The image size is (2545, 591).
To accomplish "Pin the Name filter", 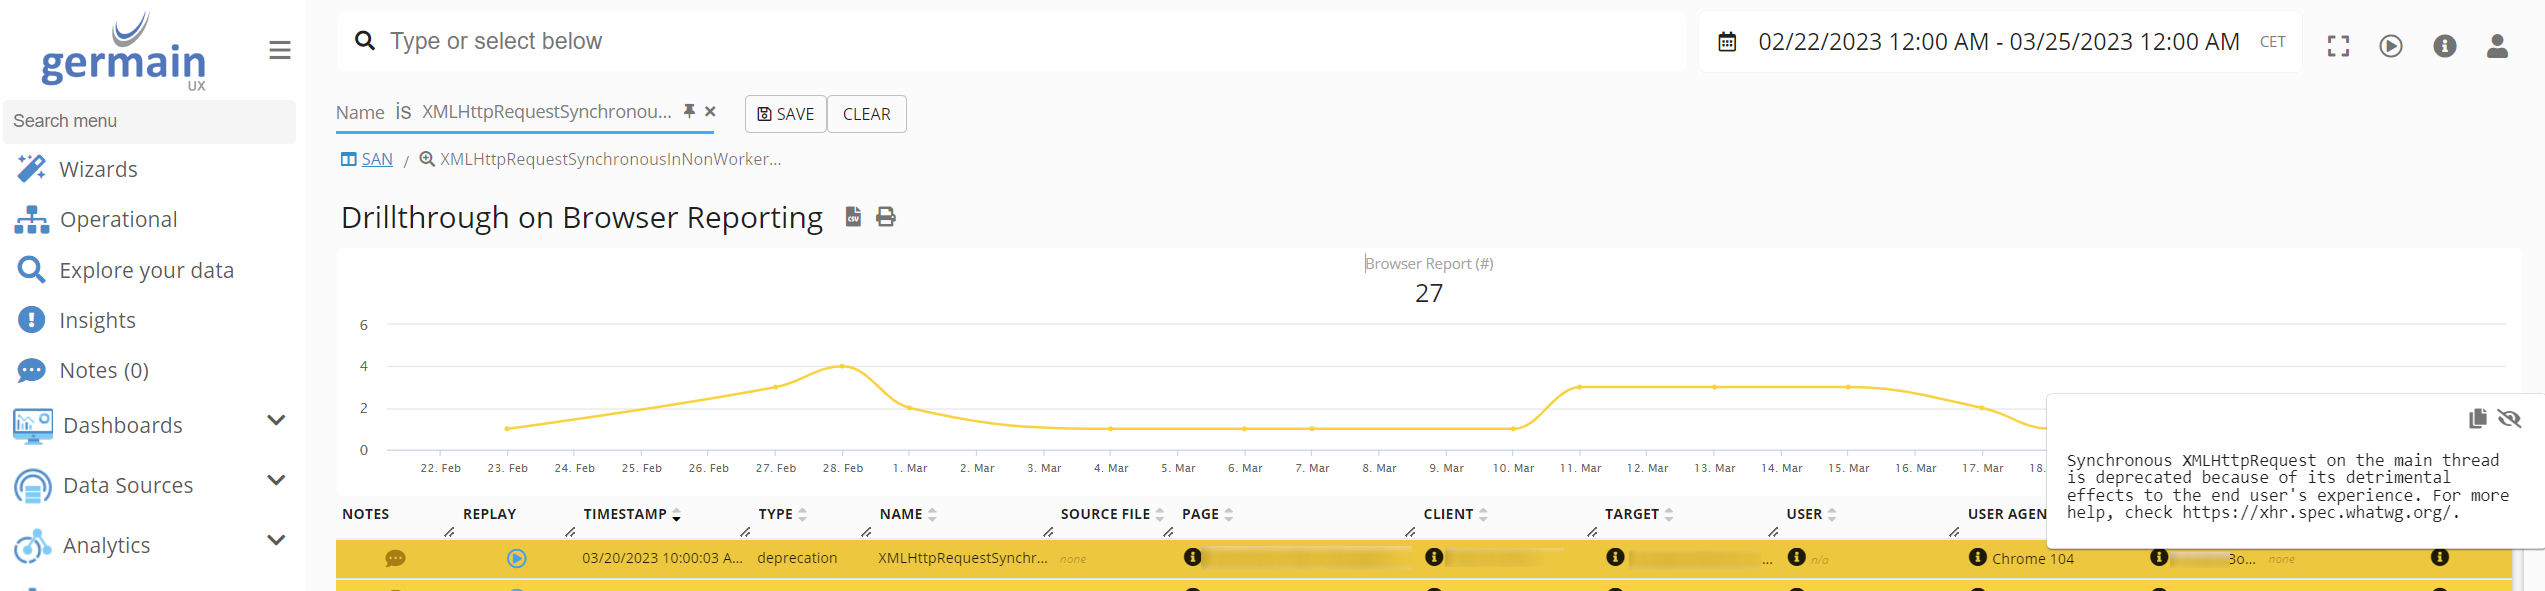I will (689, 111).
